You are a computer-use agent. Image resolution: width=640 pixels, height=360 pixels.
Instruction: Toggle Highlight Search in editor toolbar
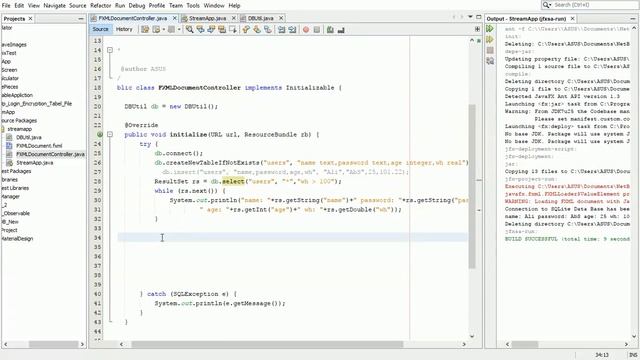[222, 29]
